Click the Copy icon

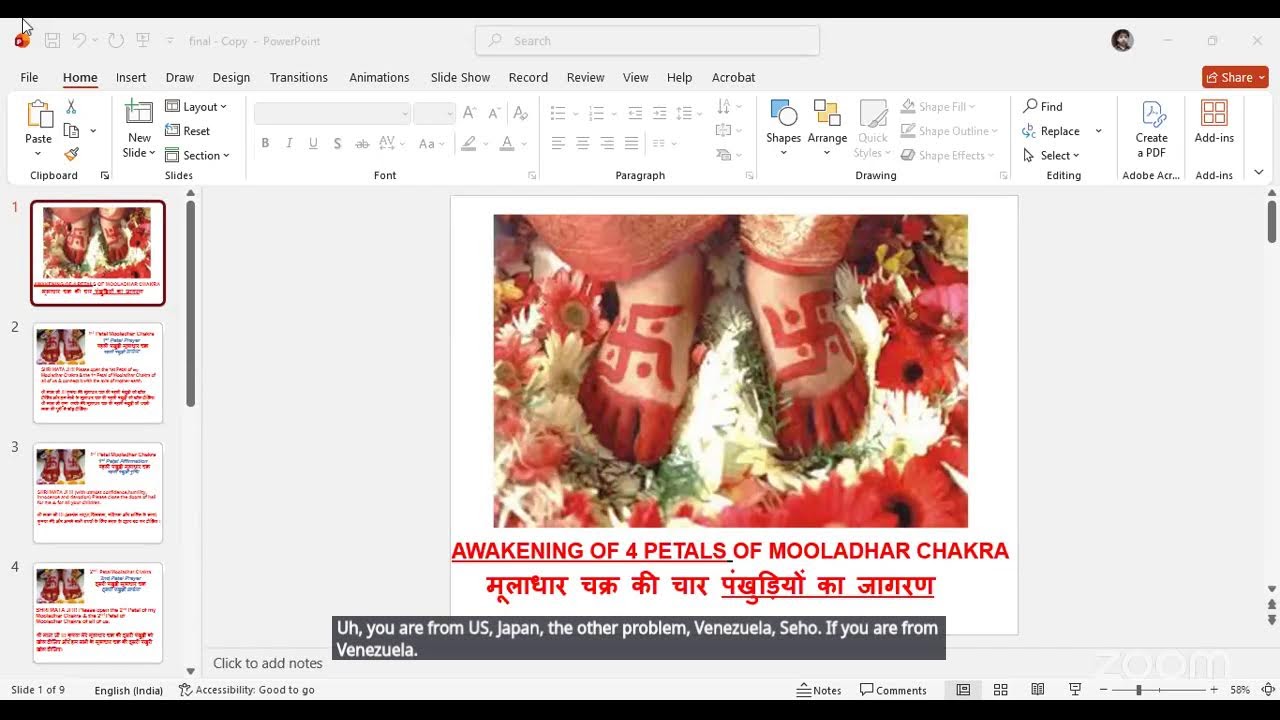pos(71,131)
